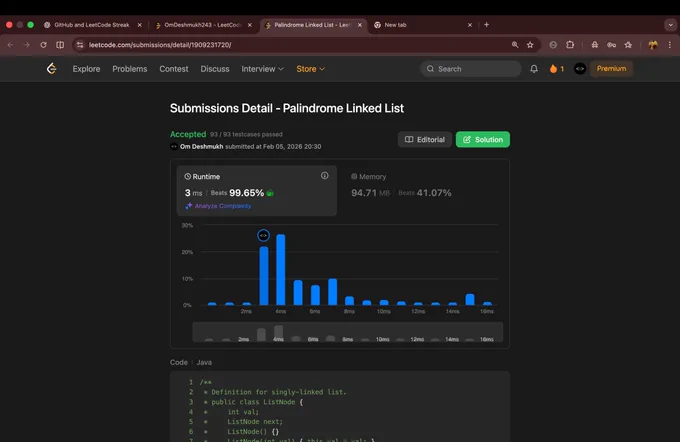
Task: Select the Memory stats panel
Action: tap(424, 190)
